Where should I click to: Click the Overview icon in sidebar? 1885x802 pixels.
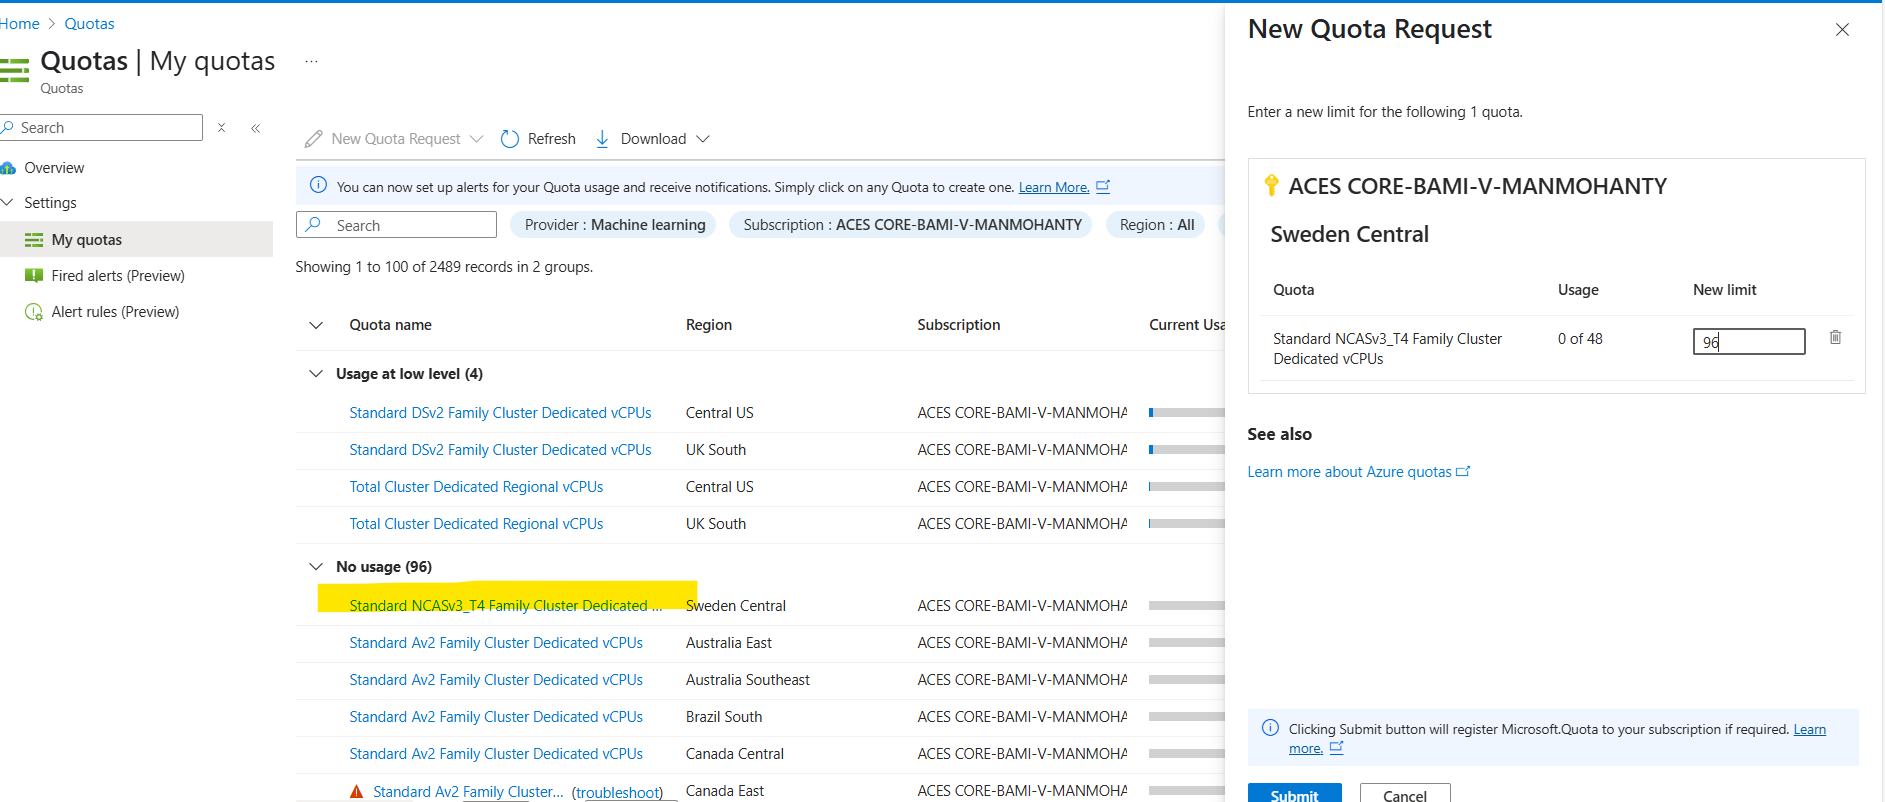(8, 168)
